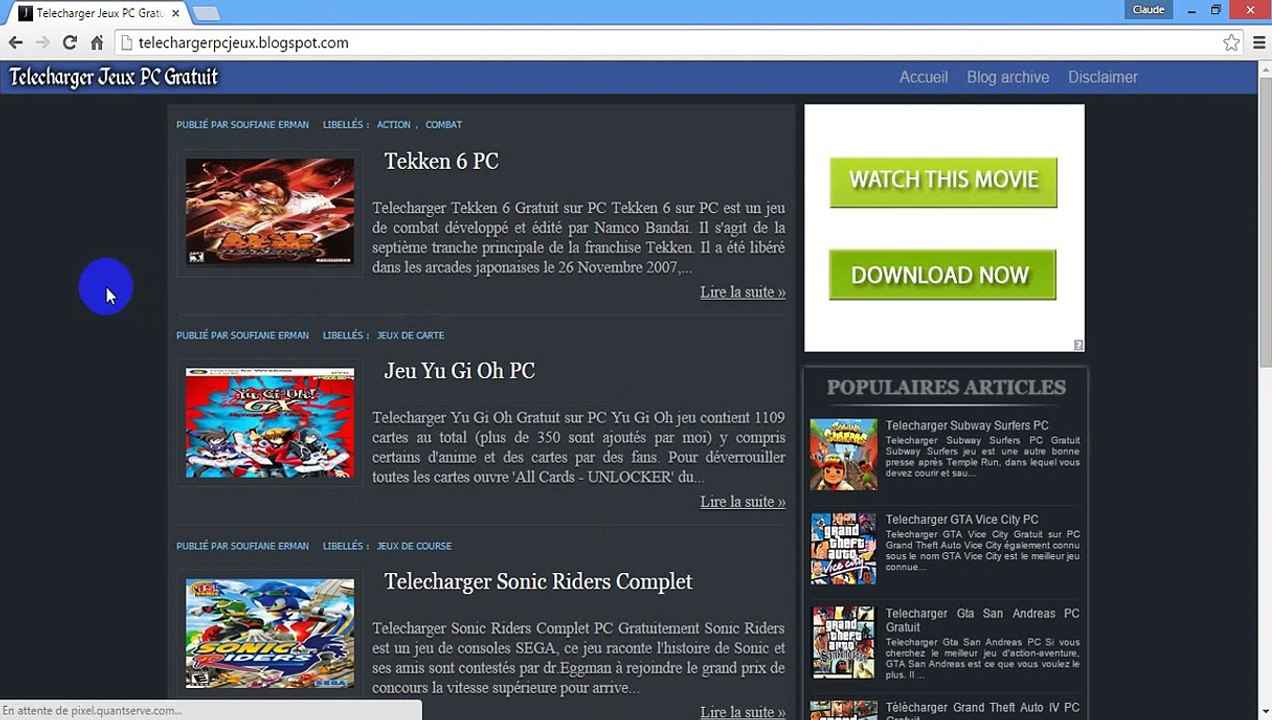The width and height of the screenshot is (1272, 720).
Task: Go to browser Home icon
Action: coord(97,43)
